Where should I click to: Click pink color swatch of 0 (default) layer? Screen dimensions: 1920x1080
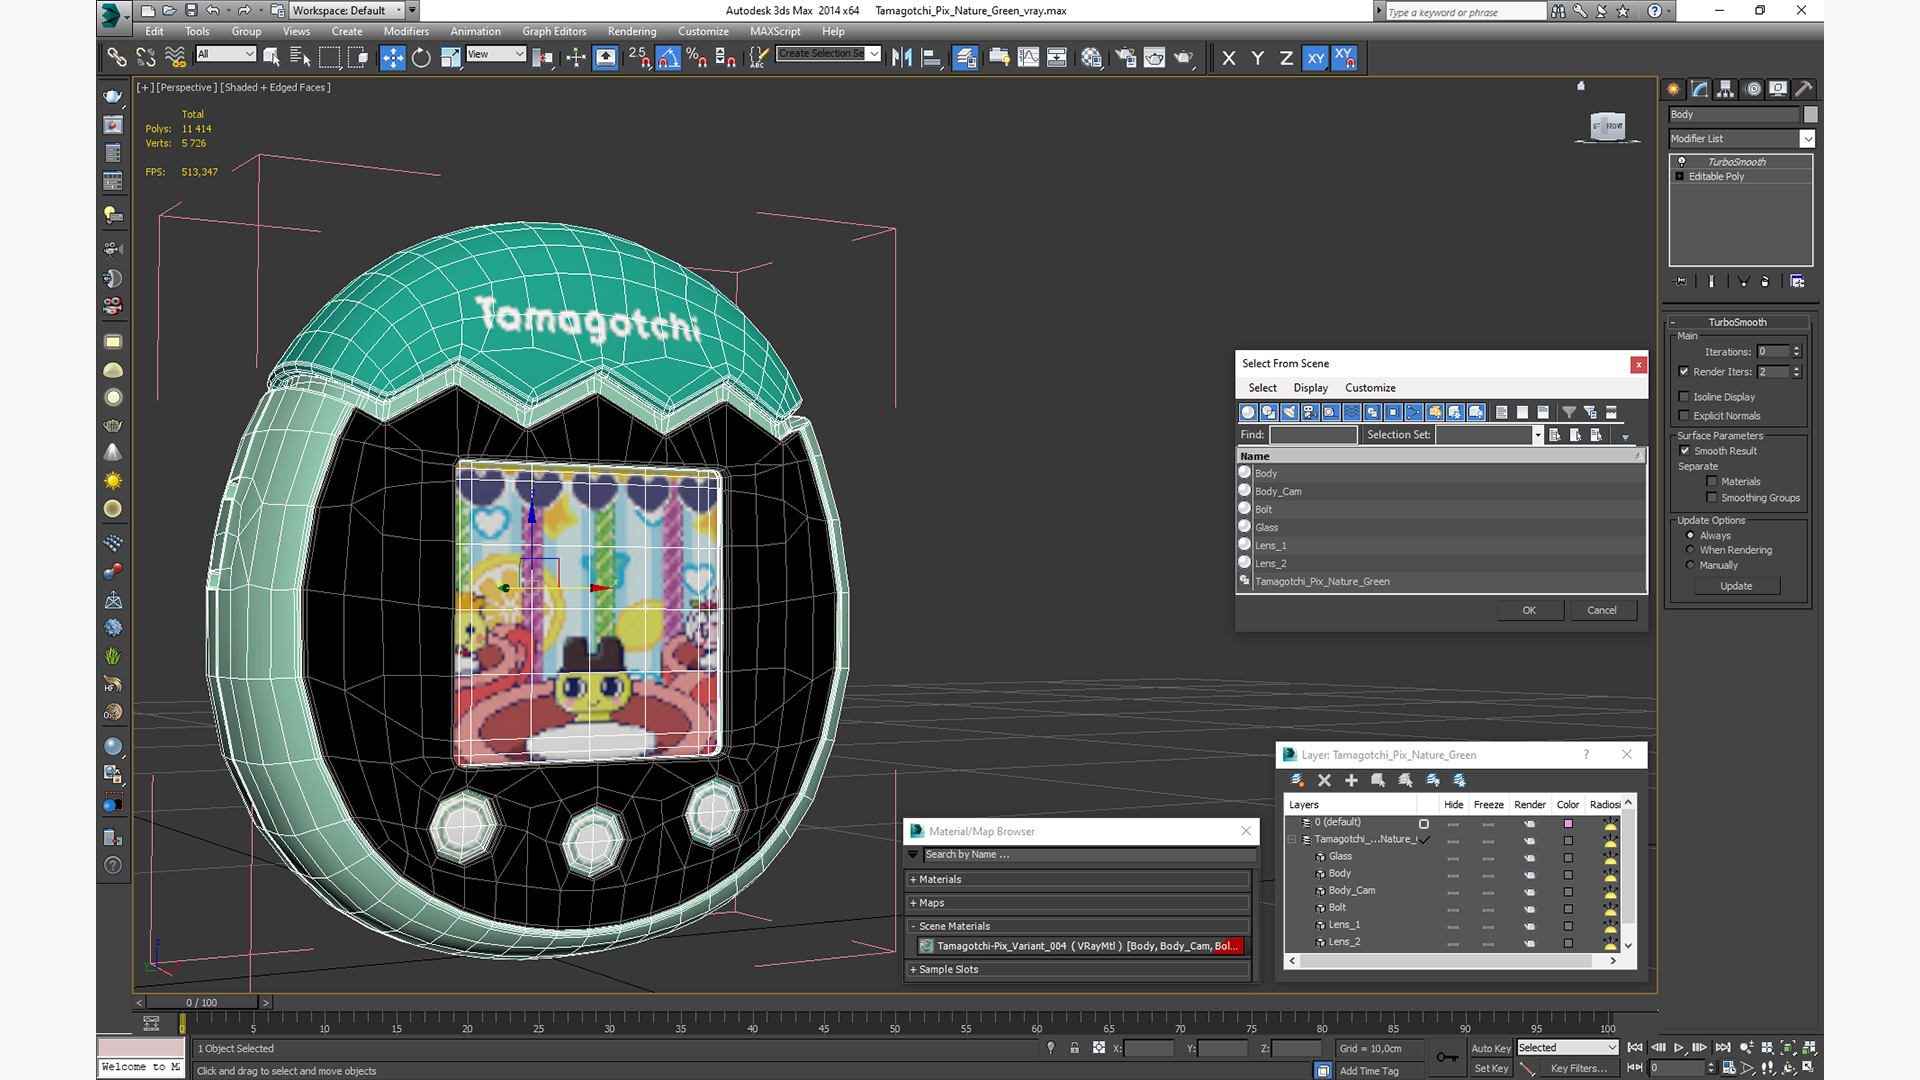1568,824
